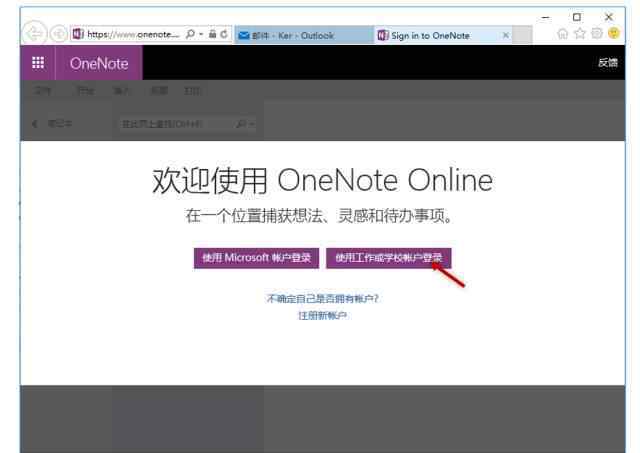Click the smiley feedback icon in browser
The width and height of the screenshot is (640, 453).
pyautogui.click(x=614, y=33)
